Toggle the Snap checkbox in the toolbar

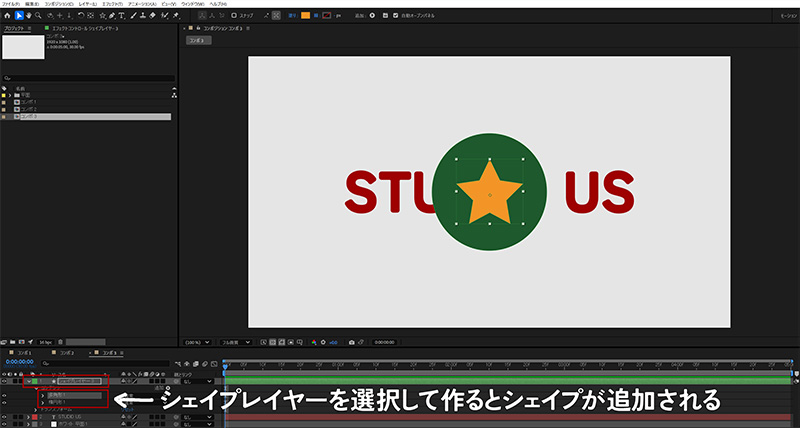tap(234, 16)
